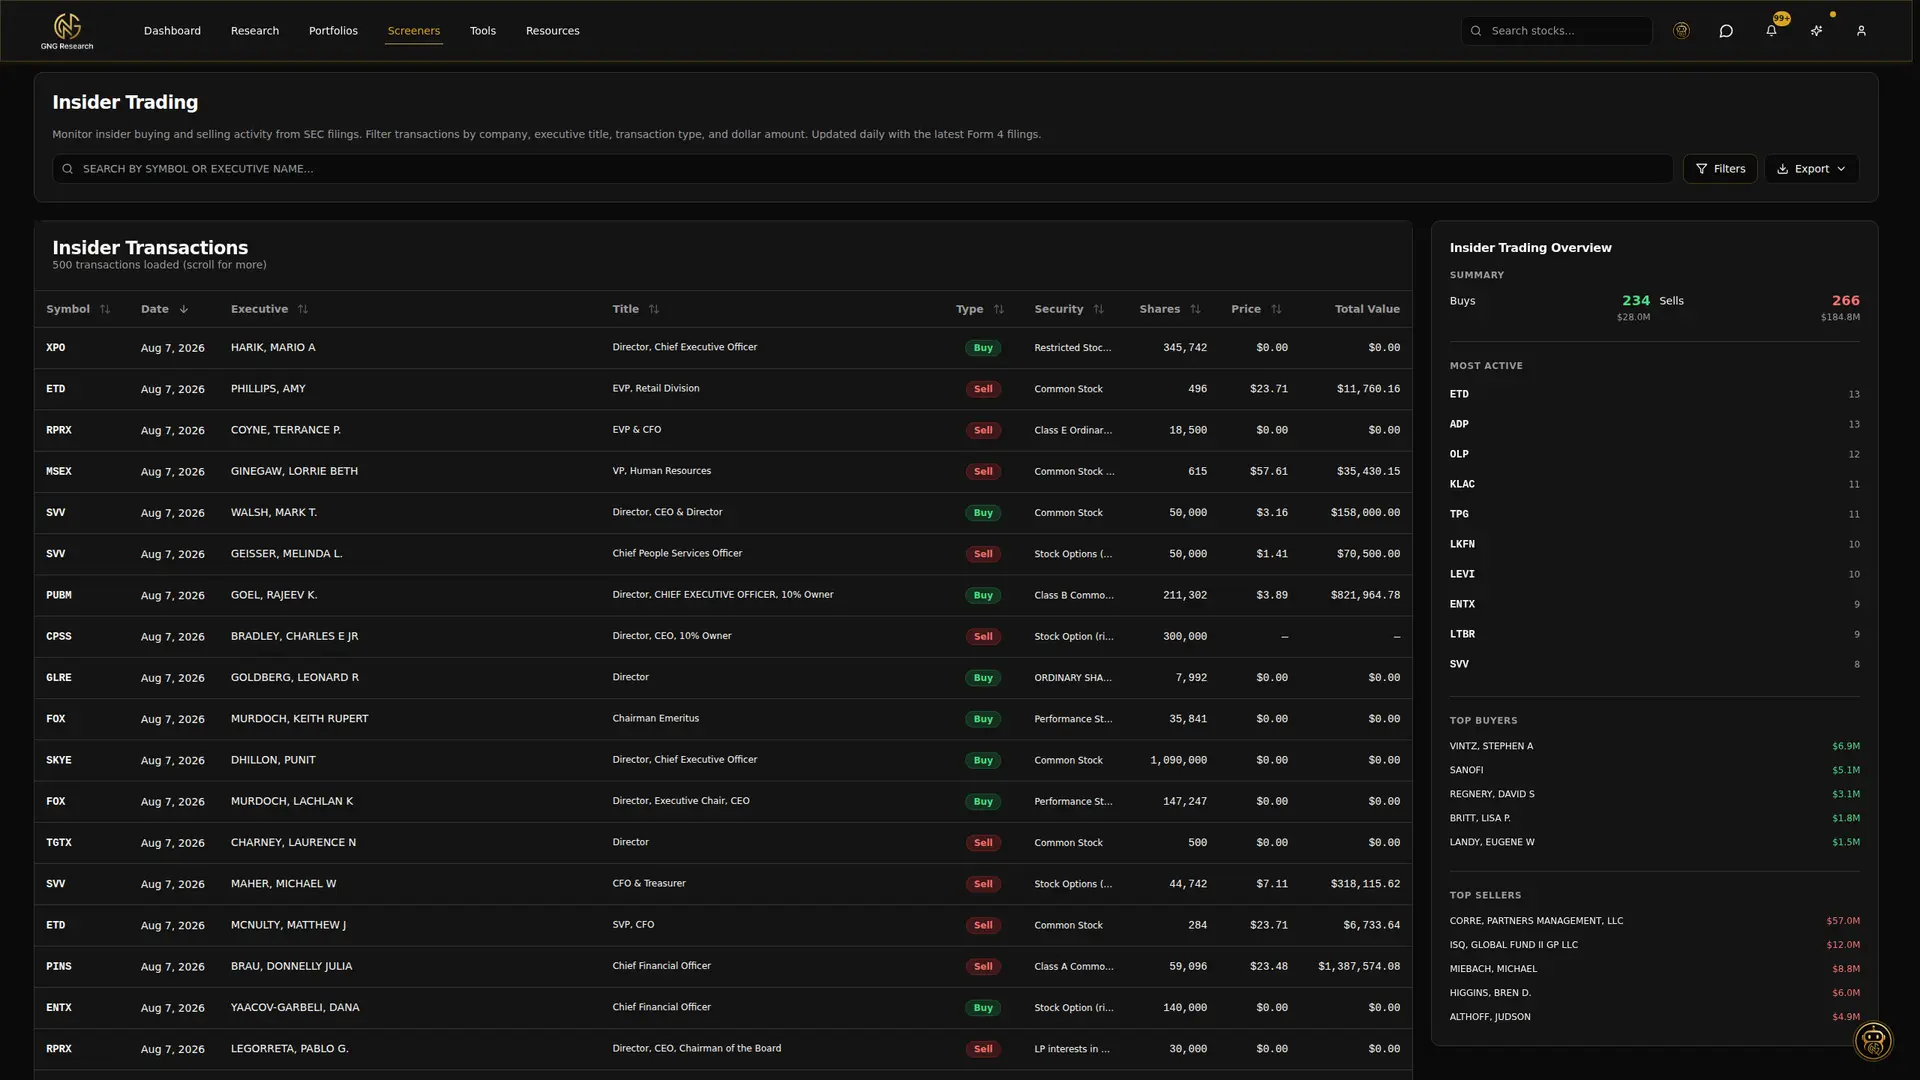
Task: Open the robot chatbot widget icon
Action: tap(1873, 1041)
